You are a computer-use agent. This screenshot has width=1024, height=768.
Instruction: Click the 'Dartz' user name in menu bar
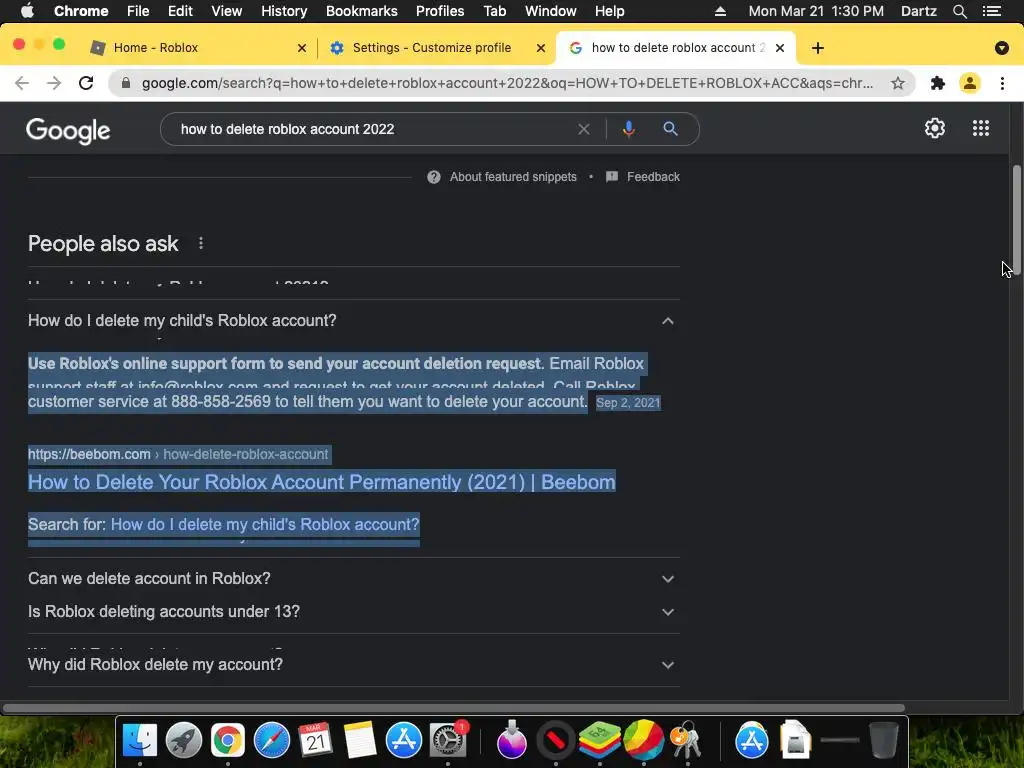pyautogui.click(x=918, y=11)
